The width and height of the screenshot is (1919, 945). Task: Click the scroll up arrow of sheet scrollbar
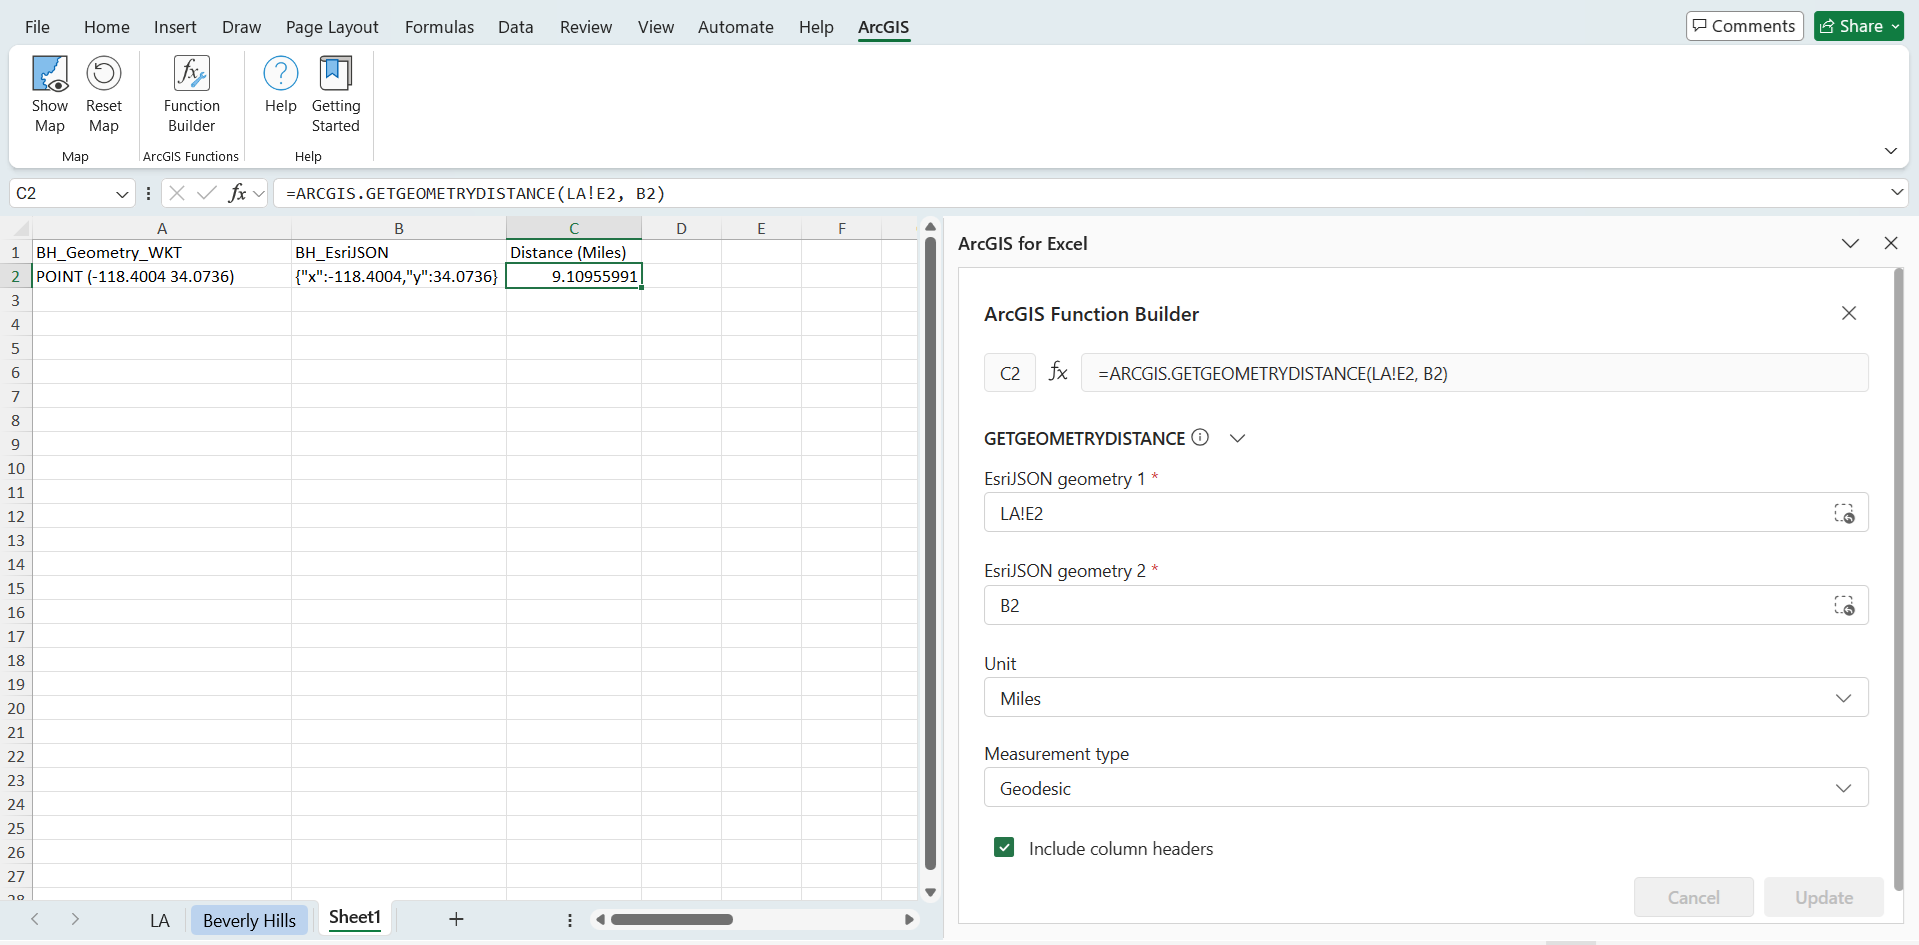(x=930, y=227)
